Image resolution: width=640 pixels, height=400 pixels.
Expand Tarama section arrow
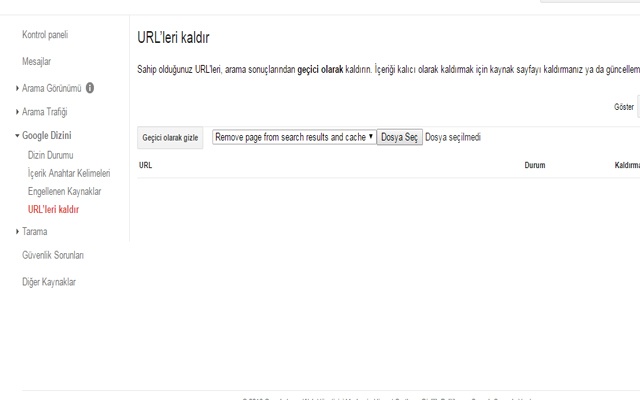point(17,231)
